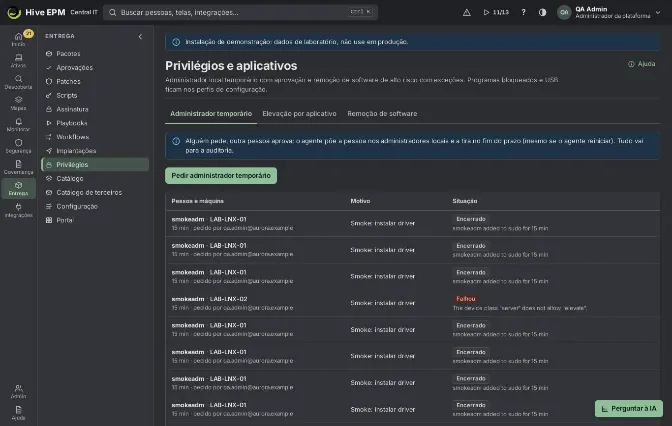The image size is (672, 426).
Task: Open the Ajuda icon at rail bottom
Action: point(18,413)
